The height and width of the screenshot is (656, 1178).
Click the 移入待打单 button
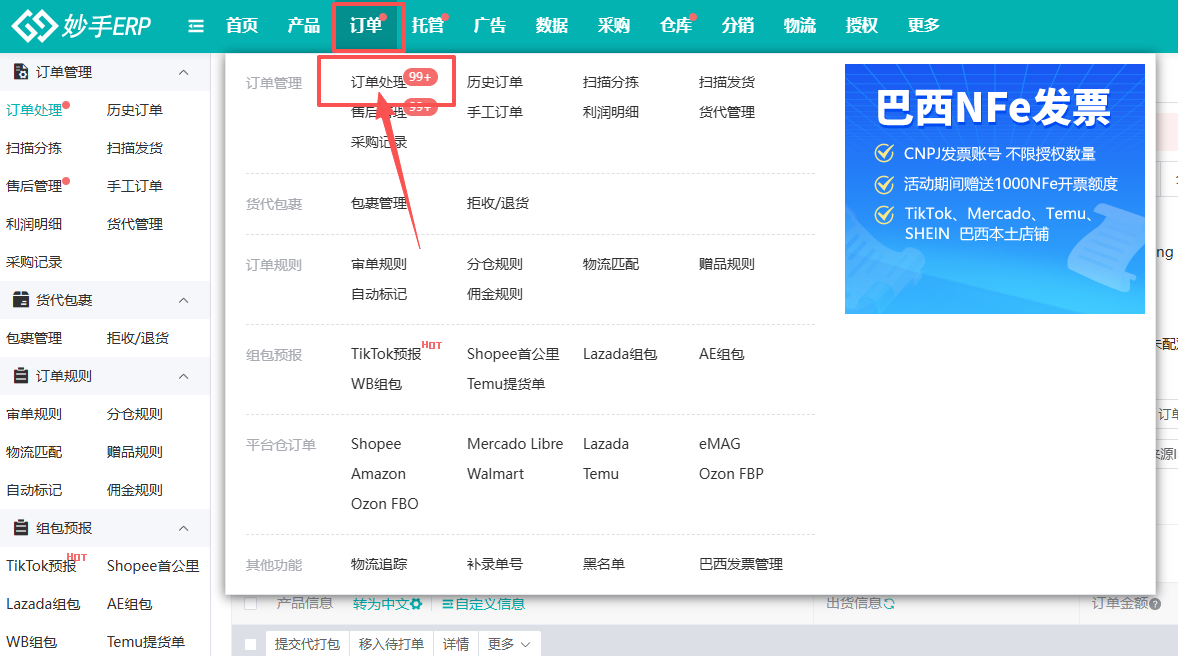tap(391, 644)
